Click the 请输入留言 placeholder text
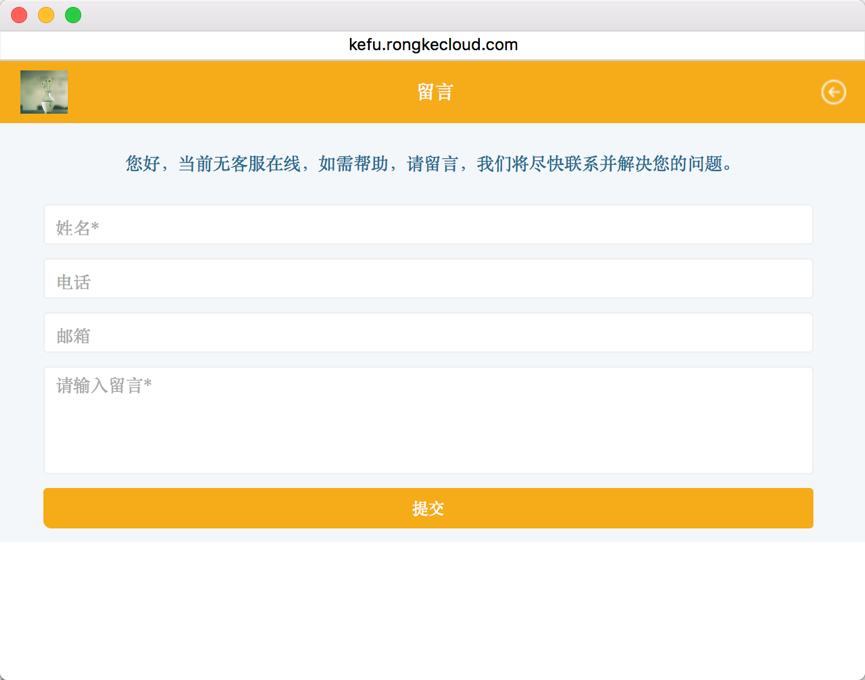 pos(104,386)
